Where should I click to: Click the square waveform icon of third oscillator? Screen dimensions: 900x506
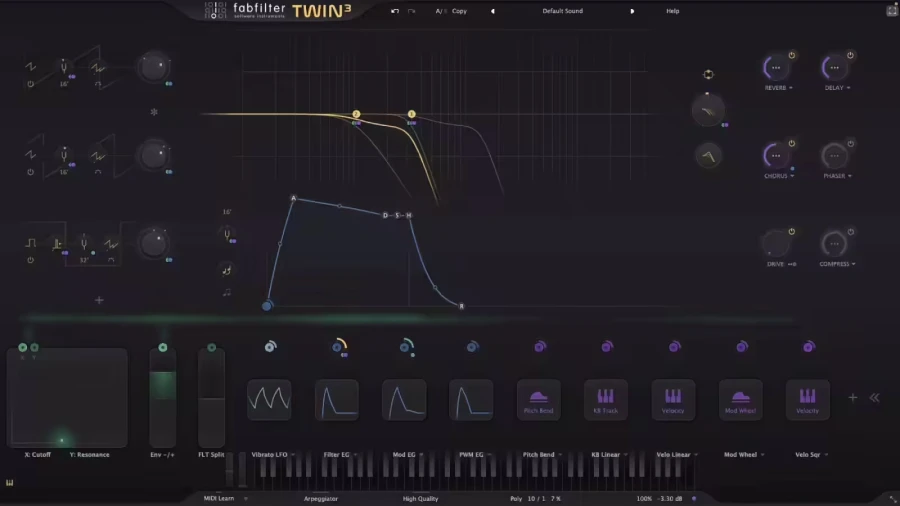30,243
